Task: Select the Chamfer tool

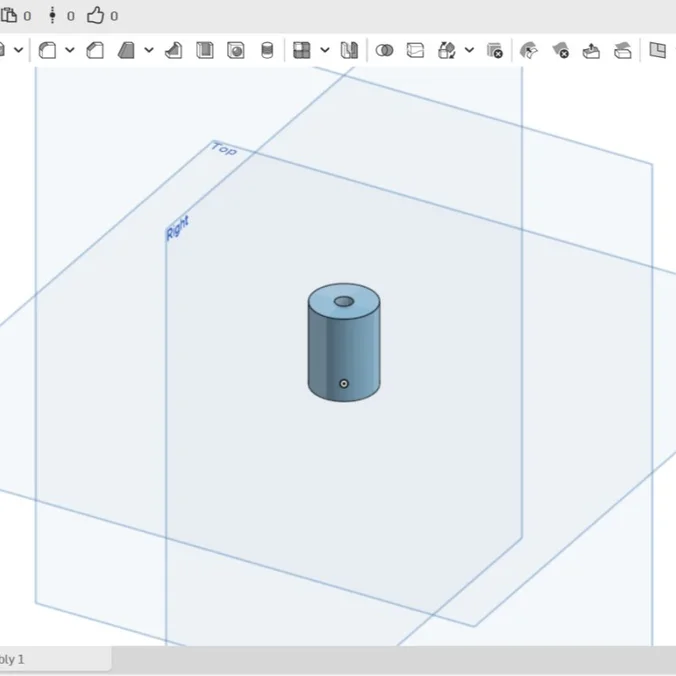Action: click(x=95, y=50)
